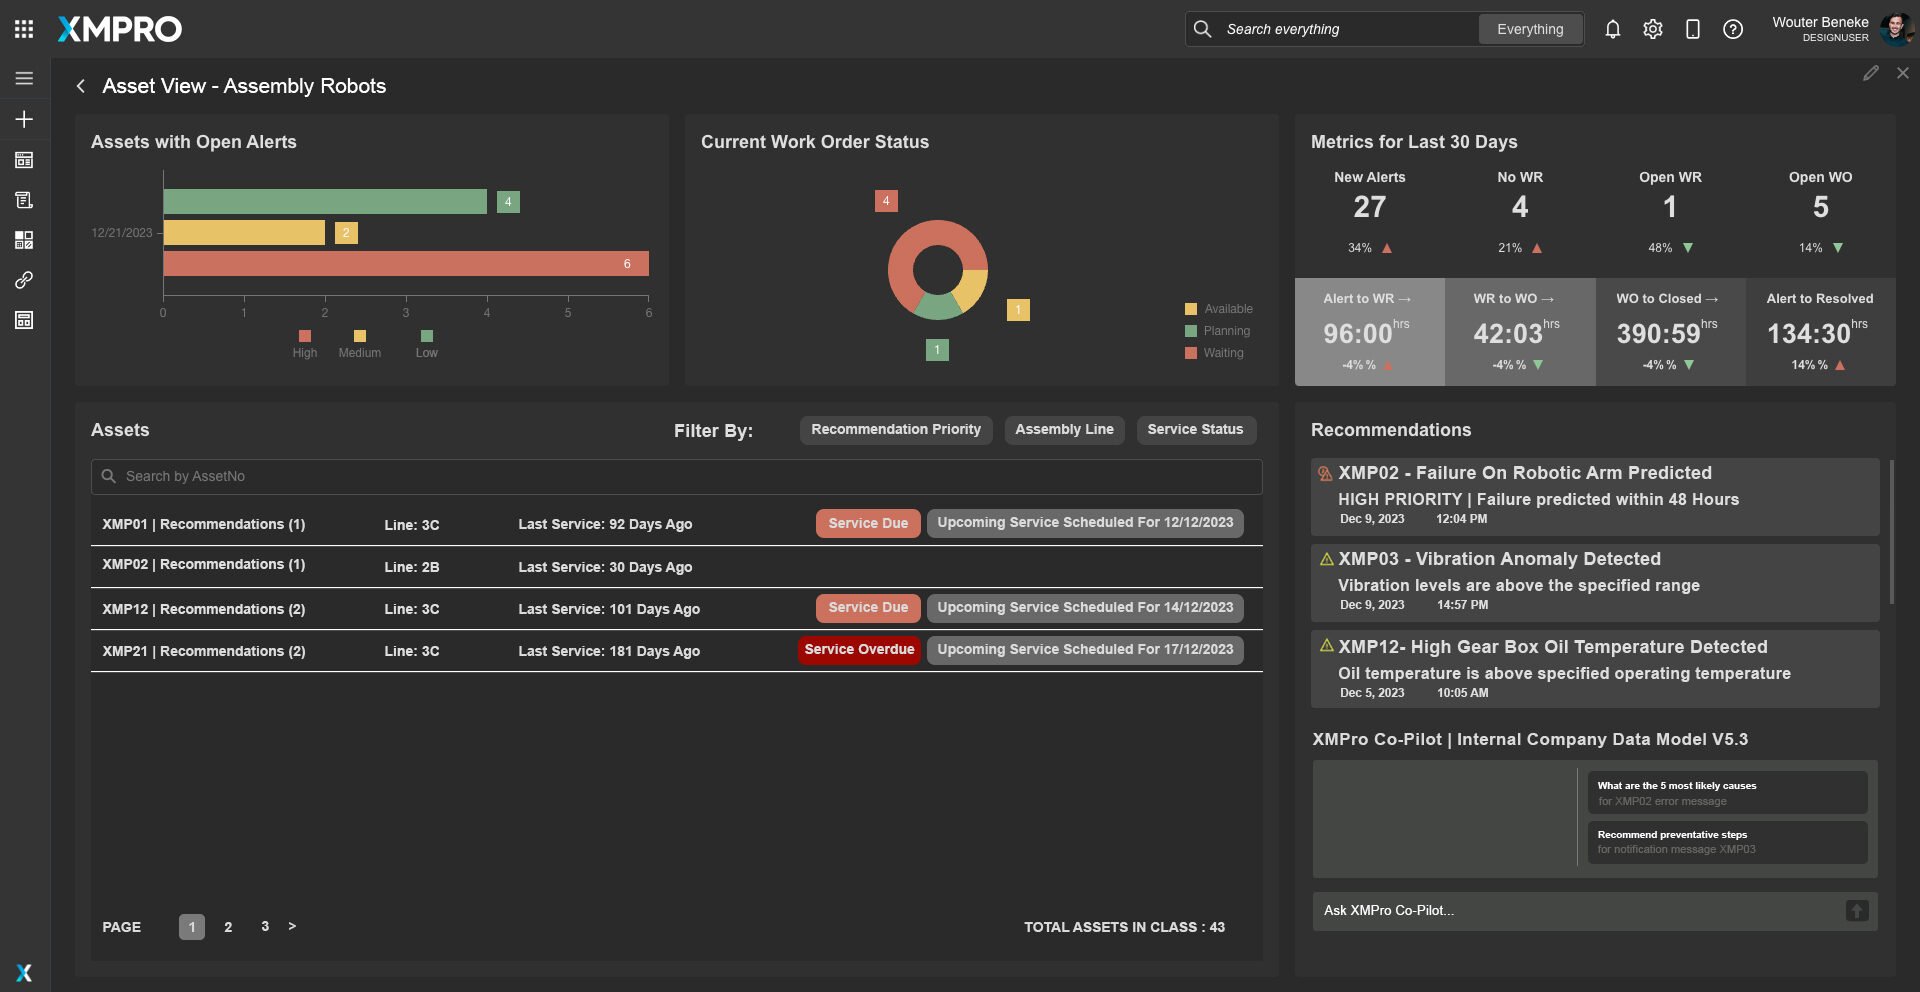Image resolution: width=1920 pixels, height=992 pixels.
Task: Click the notifications bell icon
Action: (x=1612, y=29)
